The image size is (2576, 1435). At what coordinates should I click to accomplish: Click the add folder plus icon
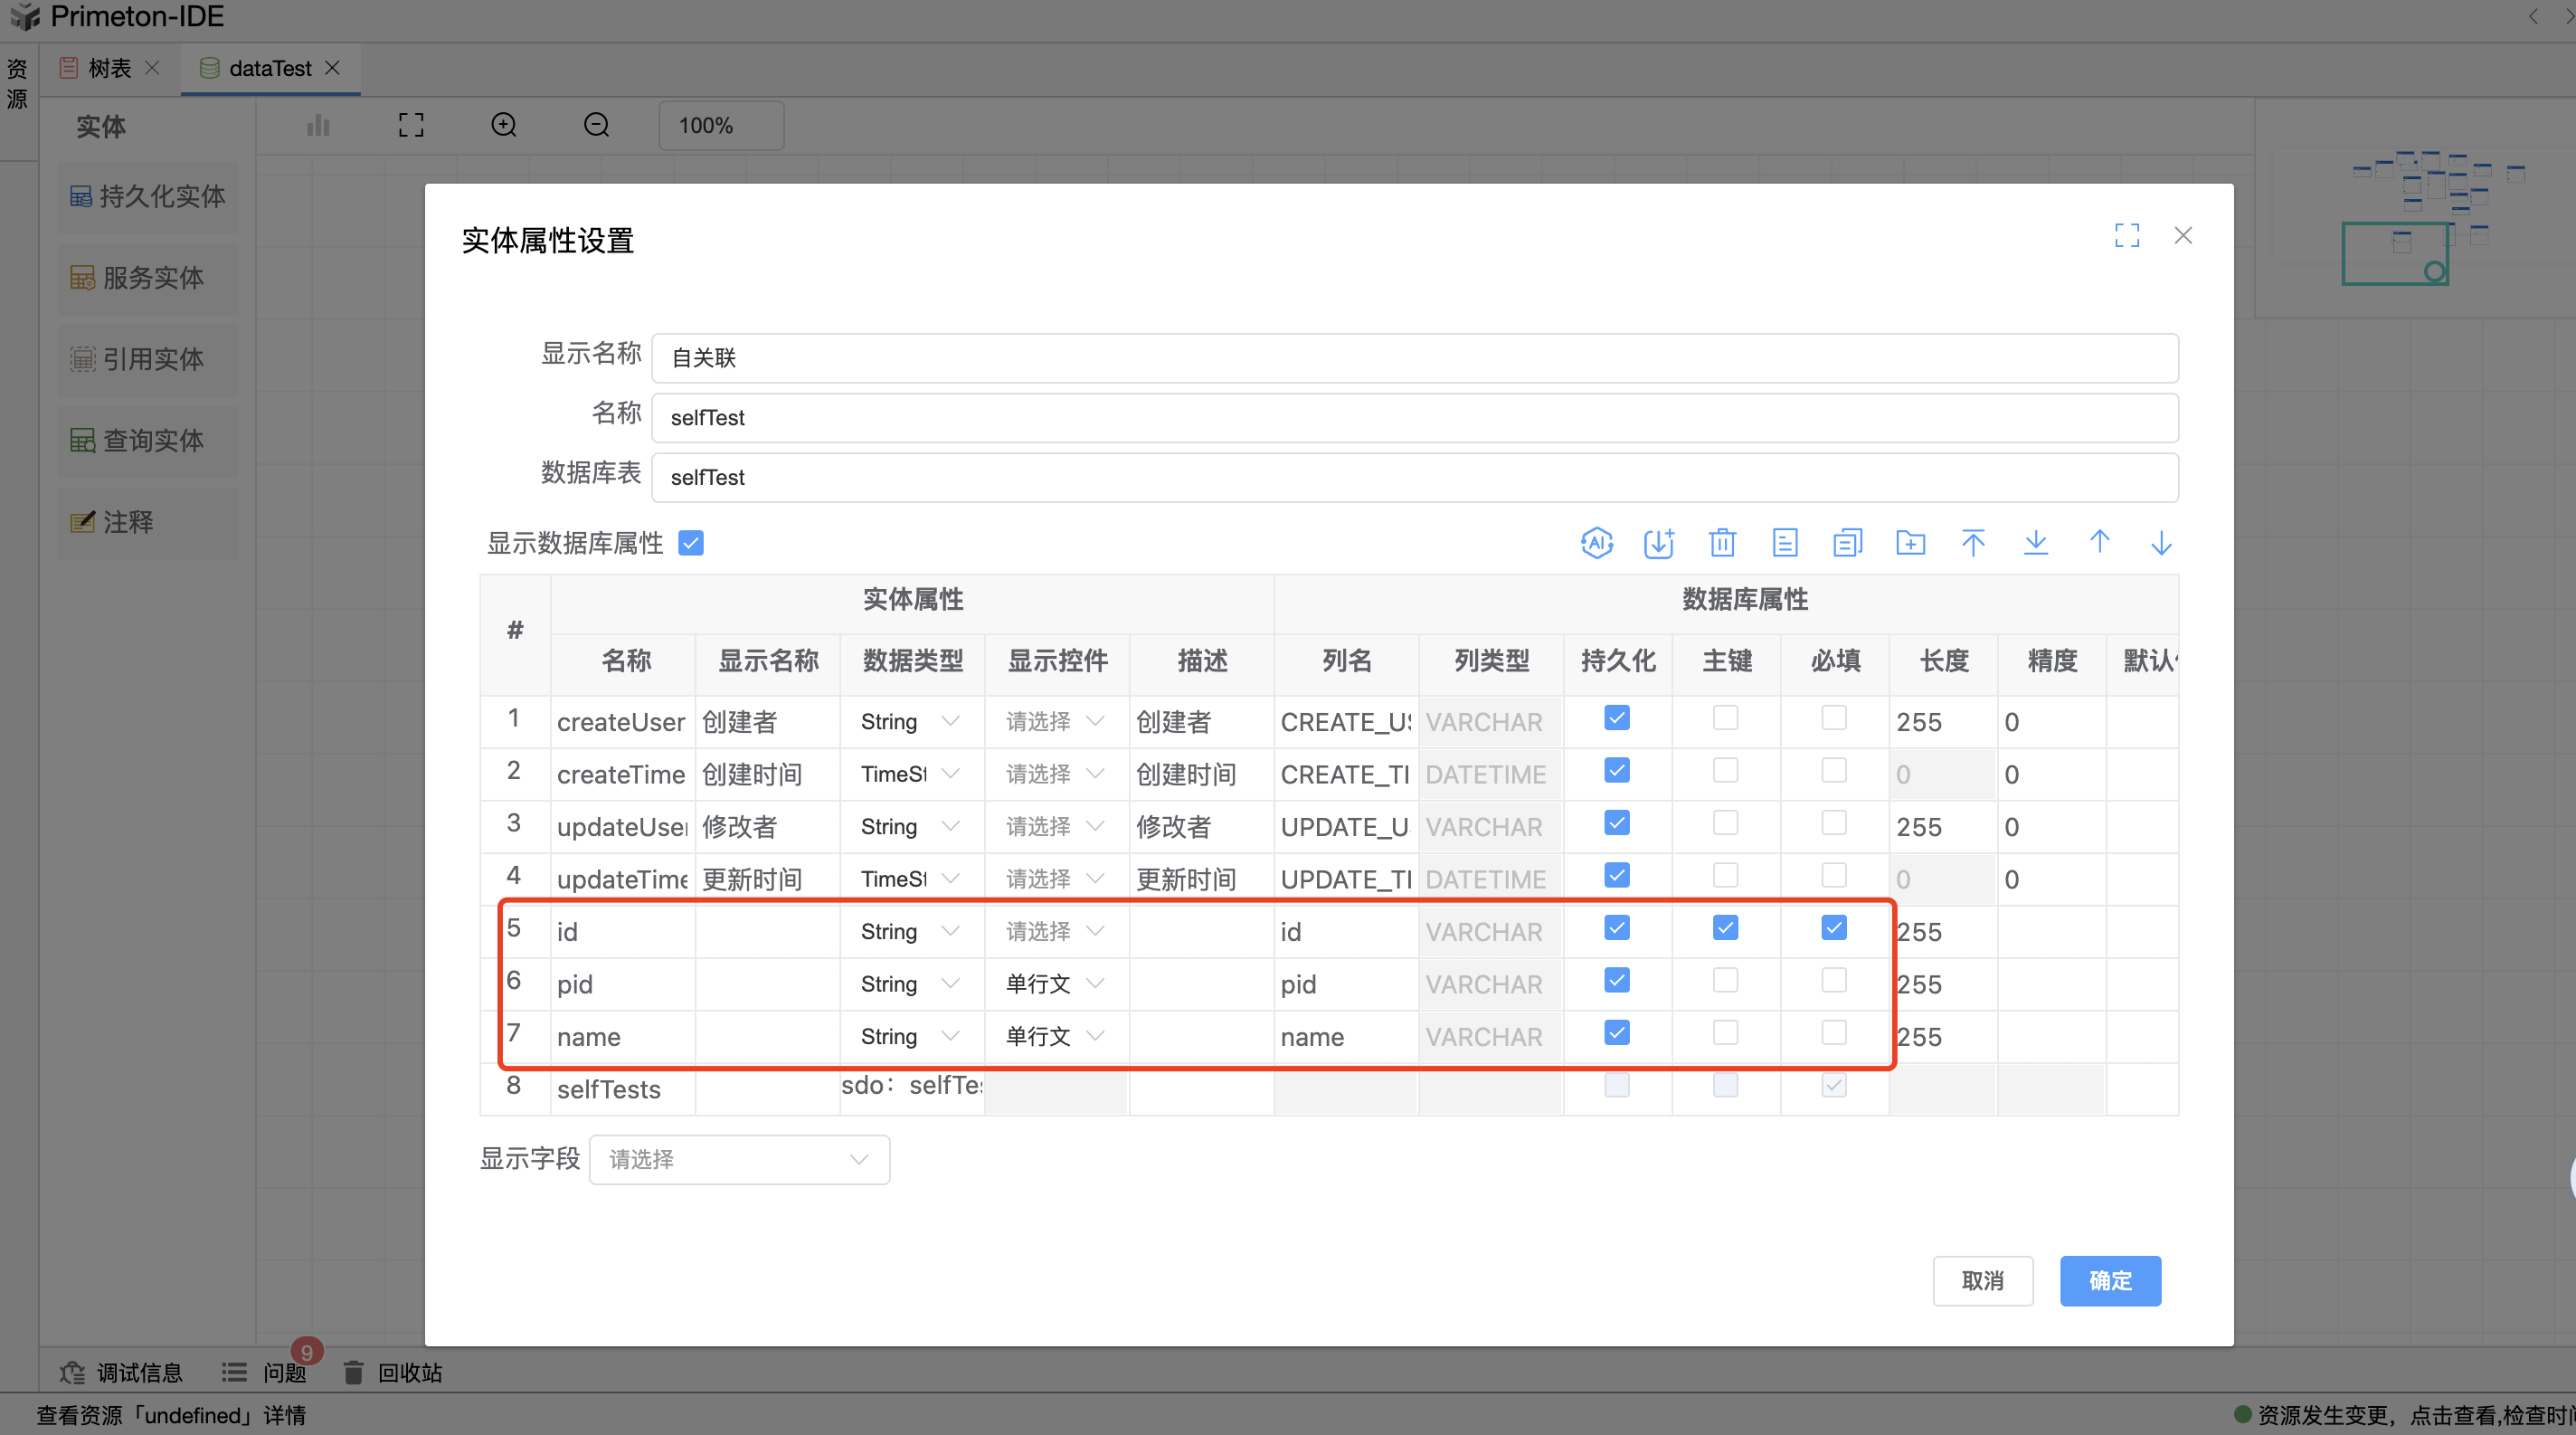(x=1910, y=543)
